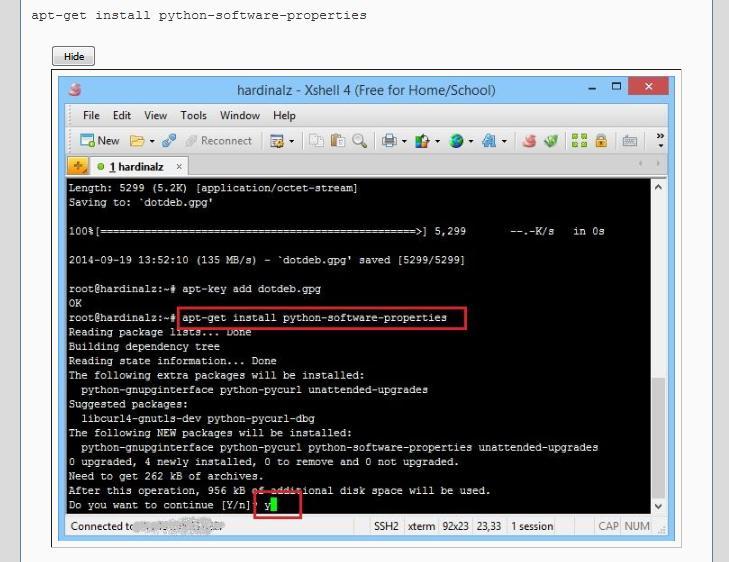The image size is (729, 562).
Task: Click the Font icon
Action: (489, 140)
